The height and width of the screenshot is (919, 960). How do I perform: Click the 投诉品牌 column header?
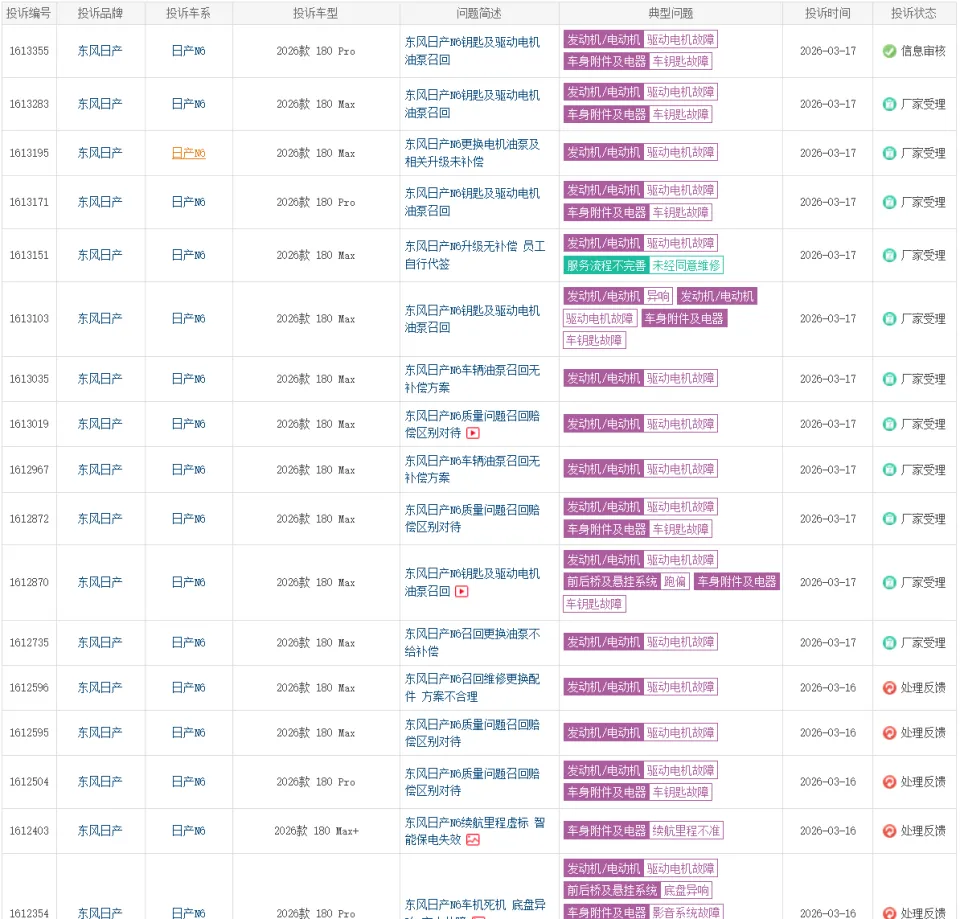coord(100,13)
